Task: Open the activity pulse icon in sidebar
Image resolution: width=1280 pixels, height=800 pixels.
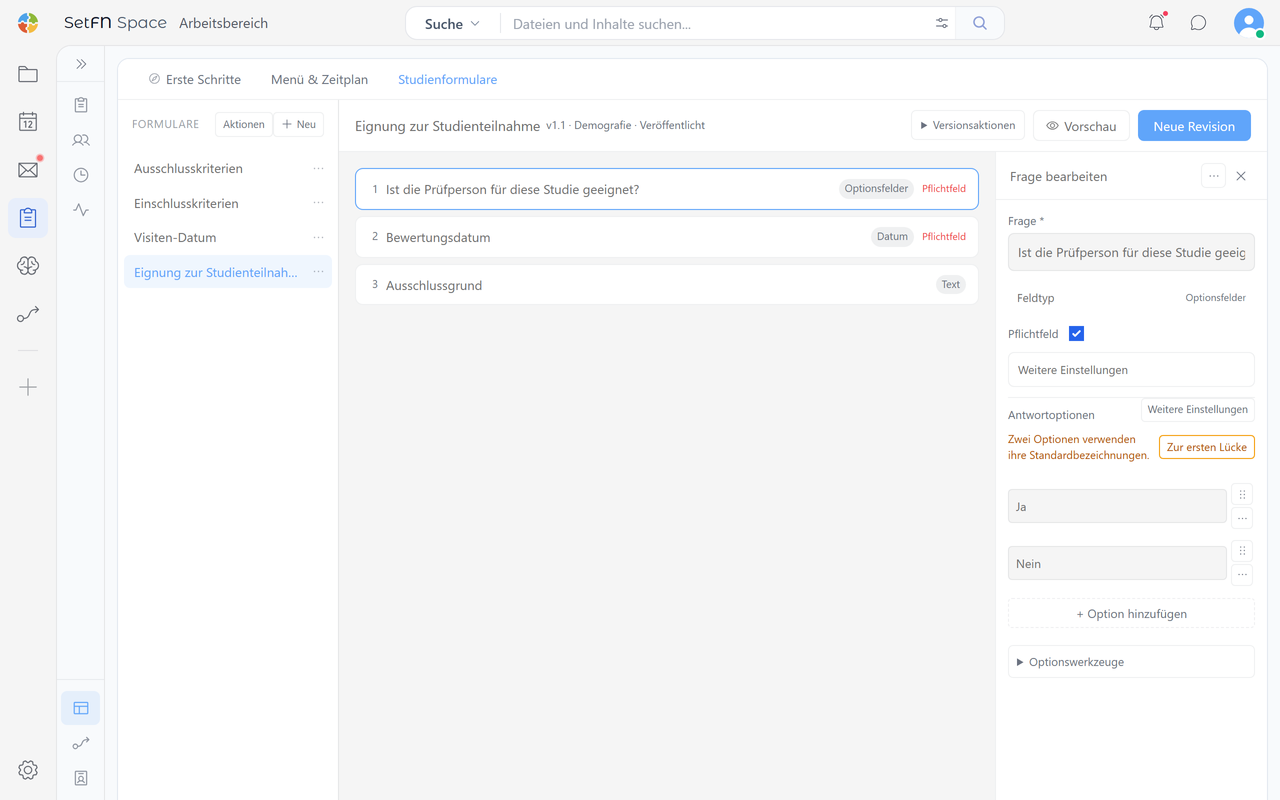Action: click(x=81, y=210)
